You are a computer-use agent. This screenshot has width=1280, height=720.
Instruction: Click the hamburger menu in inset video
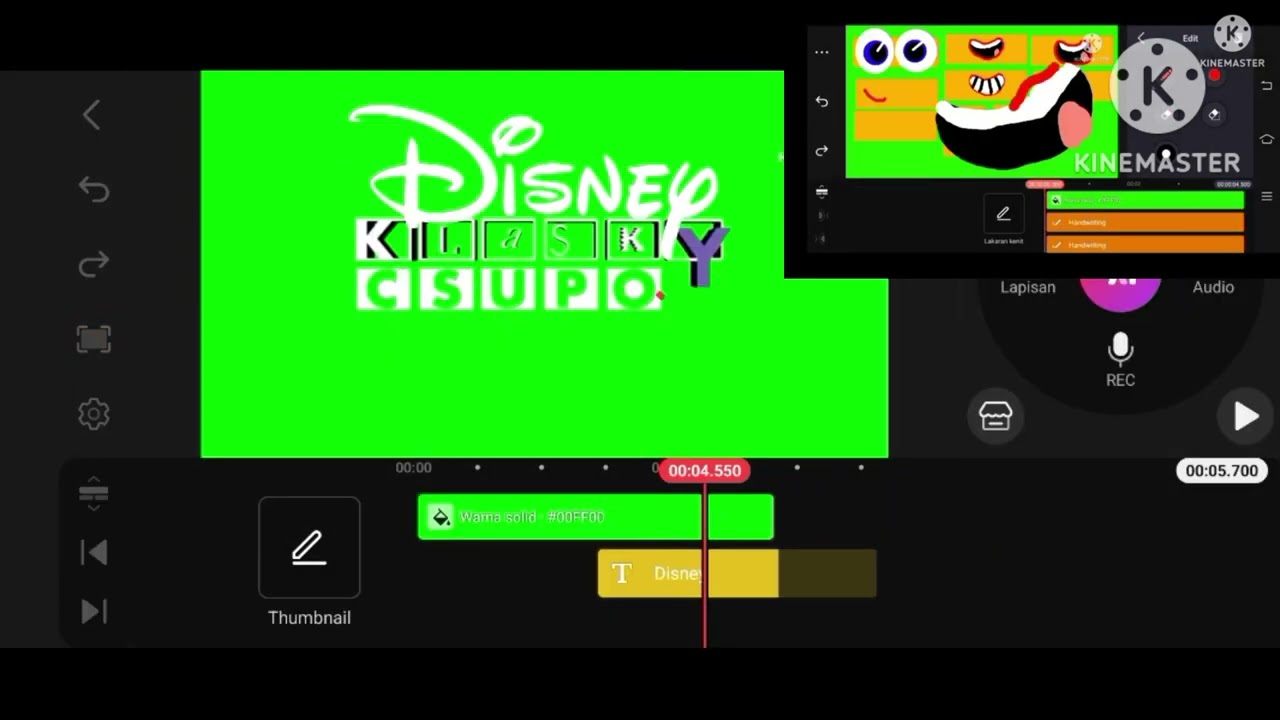pos(1267,197)
